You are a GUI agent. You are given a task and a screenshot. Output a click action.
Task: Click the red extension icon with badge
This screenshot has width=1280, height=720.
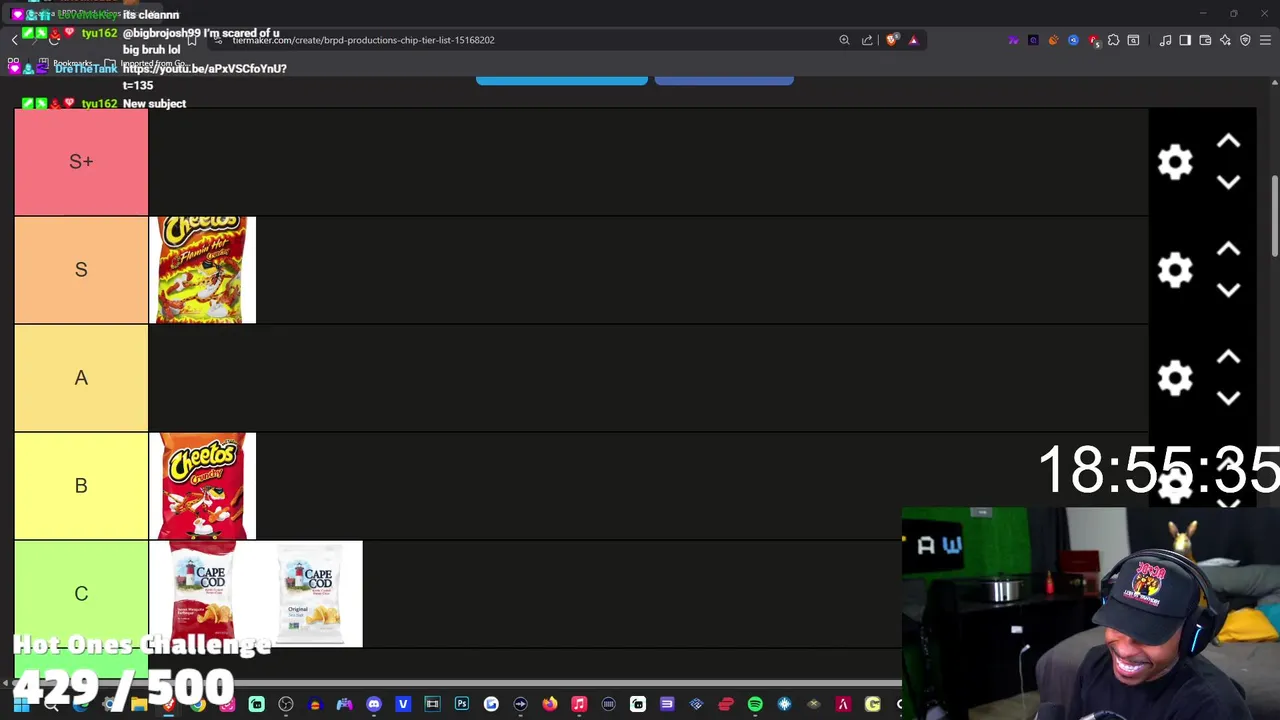pyautogui.click(x=1094, y=40)
